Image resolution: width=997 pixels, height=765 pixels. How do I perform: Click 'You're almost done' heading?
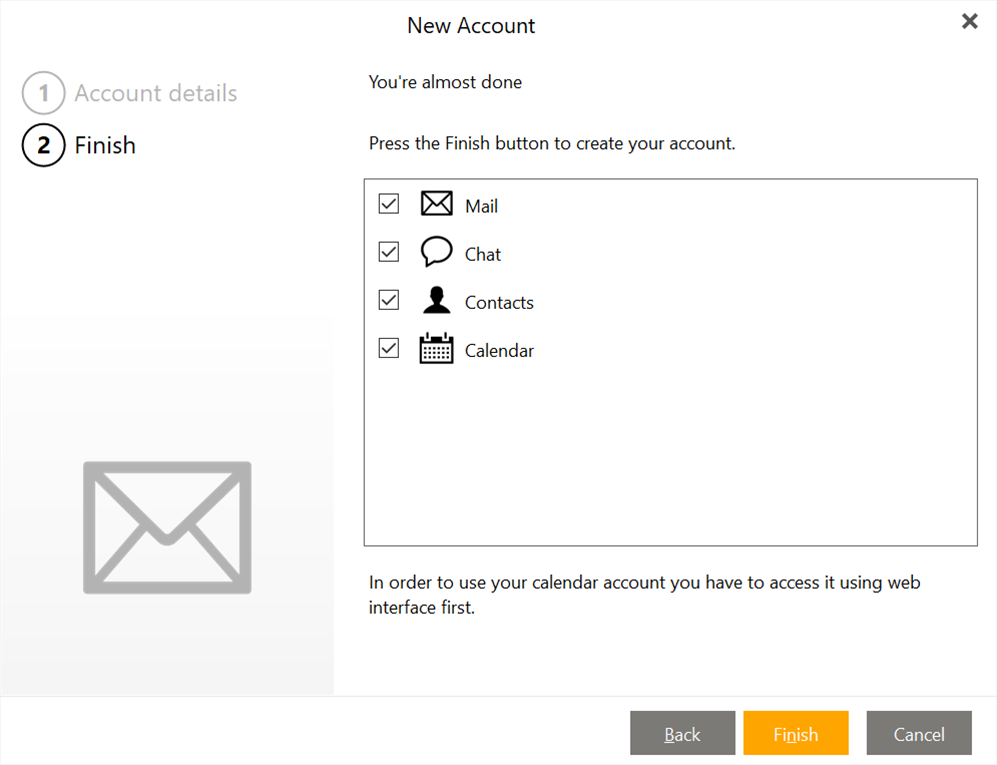445,82
